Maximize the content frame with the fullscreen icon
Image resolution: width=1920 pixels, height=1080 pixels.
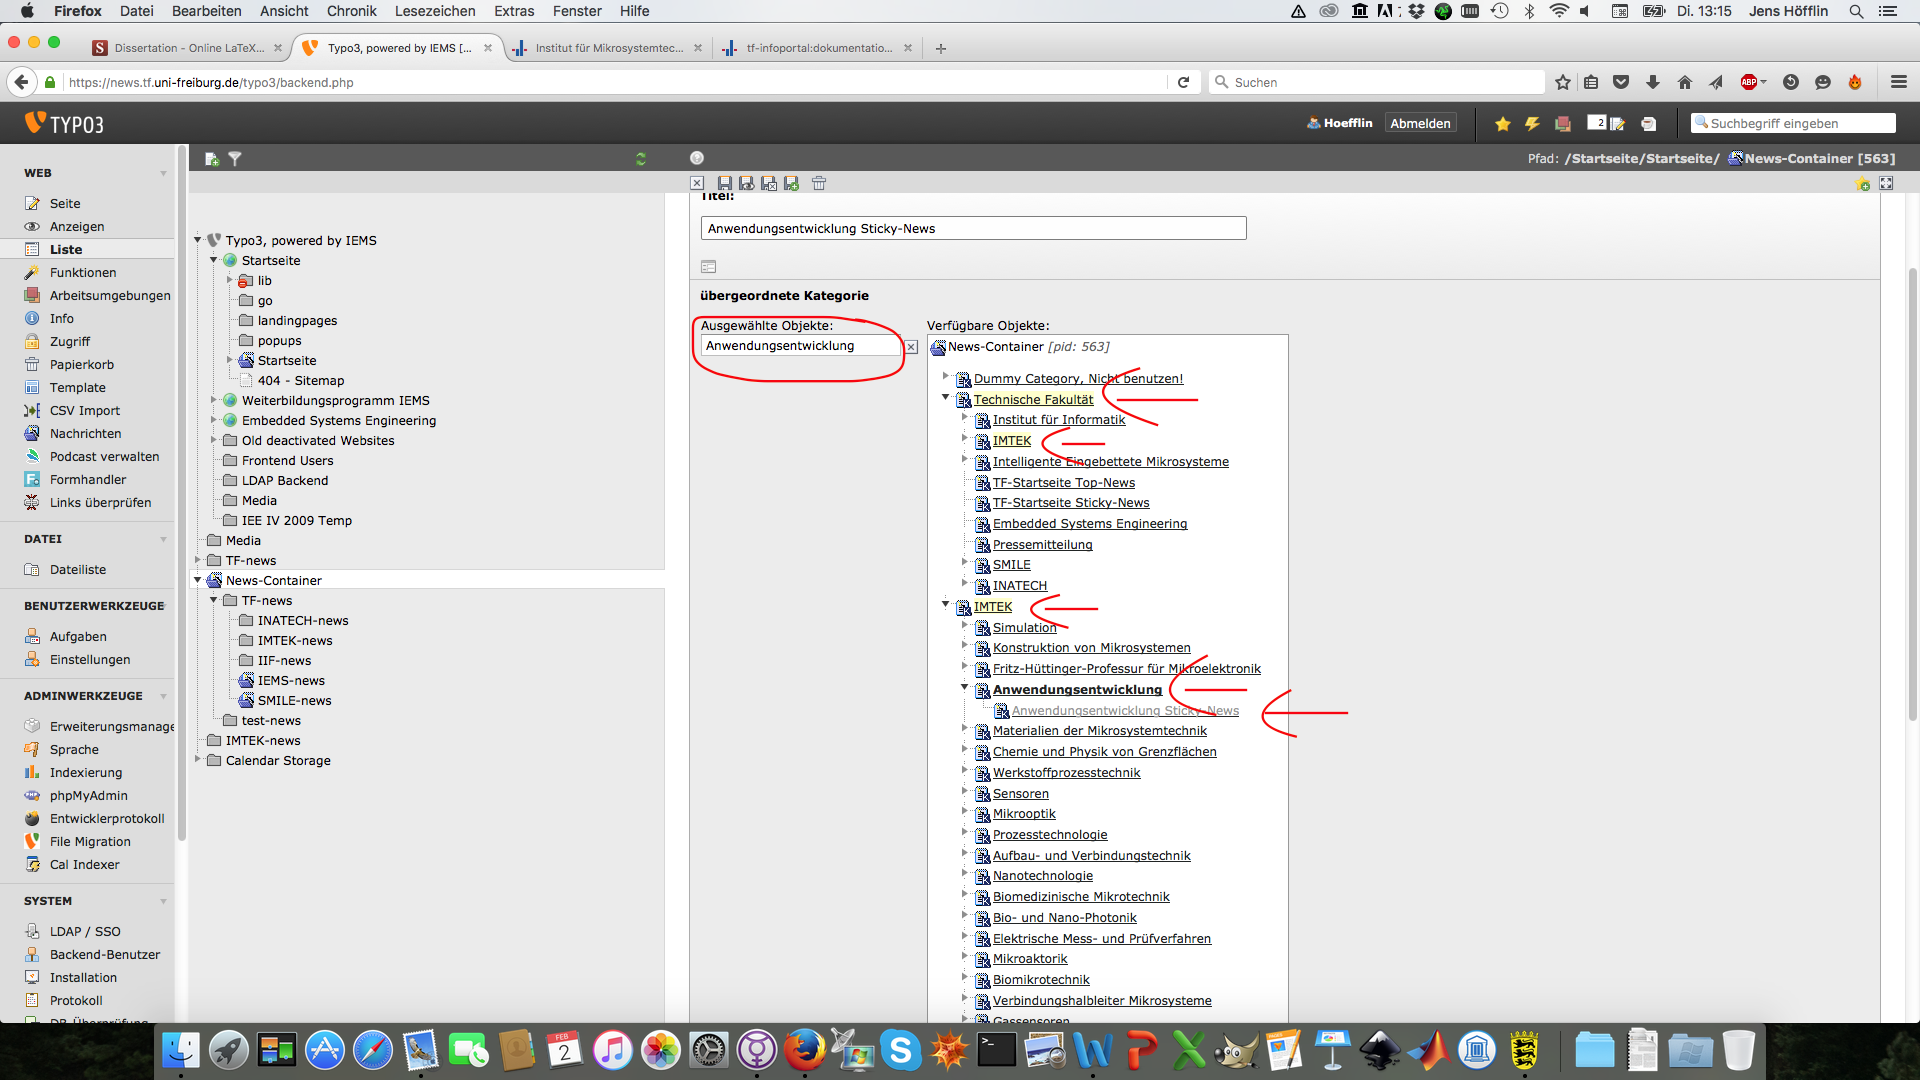click(x=1886, y=183)
